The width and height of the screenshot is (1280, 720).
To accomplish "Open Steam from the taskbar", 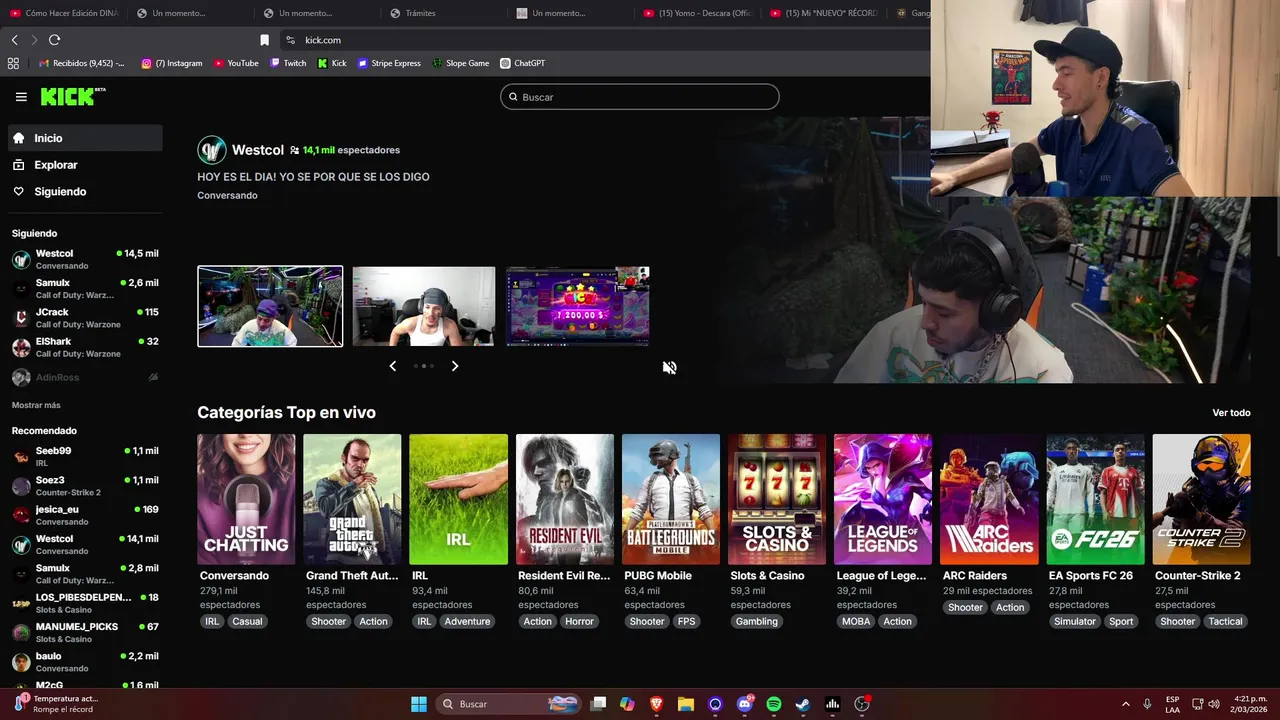I will click(803, 704).
